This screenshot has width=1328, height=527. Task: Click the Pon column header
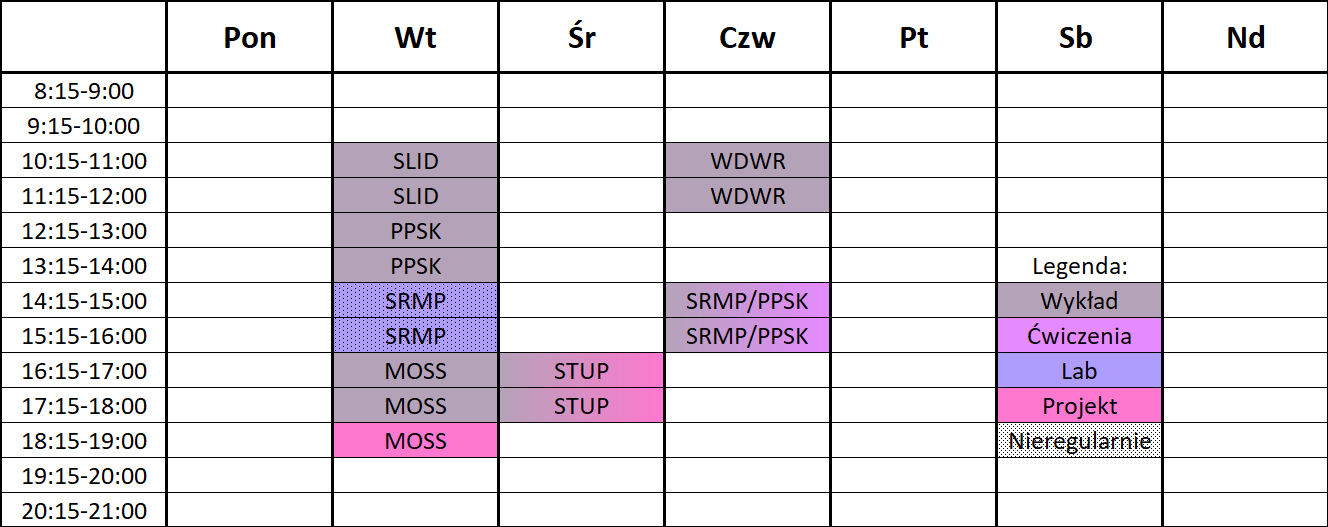(249, 37)
